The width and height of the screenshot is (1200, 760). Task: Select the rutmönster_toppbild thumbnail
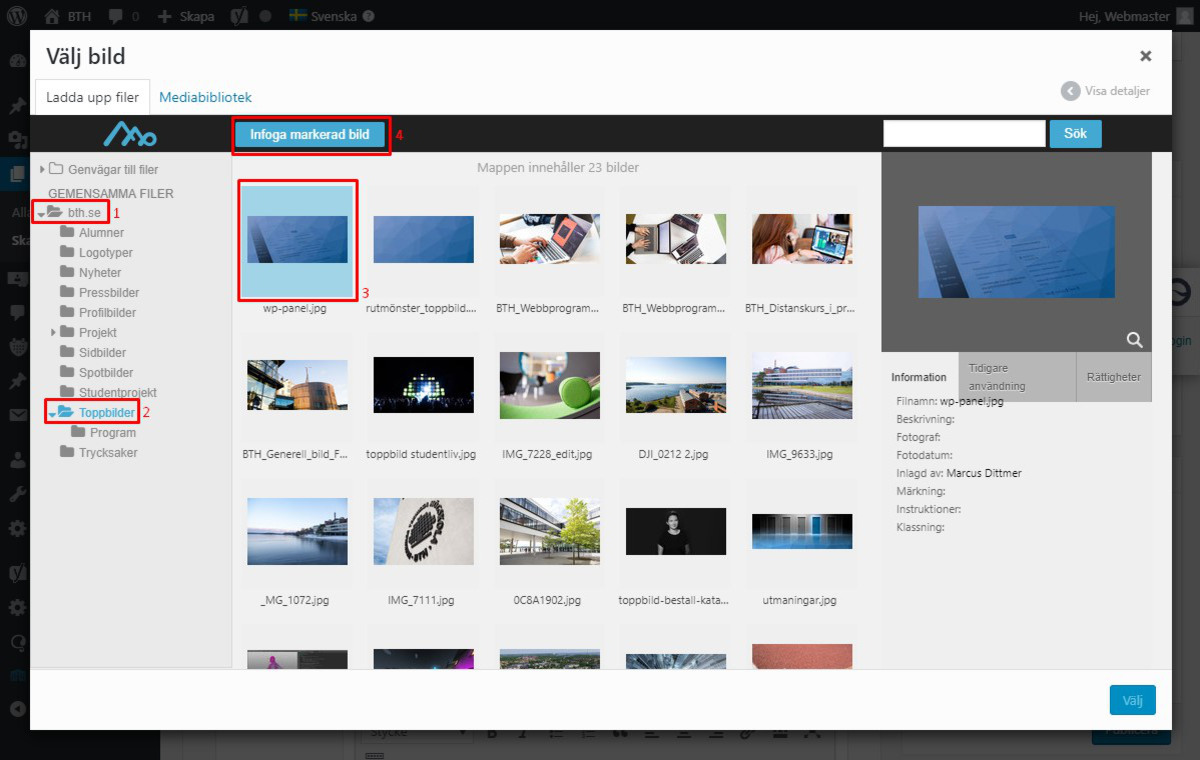click(x=423, y=240)
